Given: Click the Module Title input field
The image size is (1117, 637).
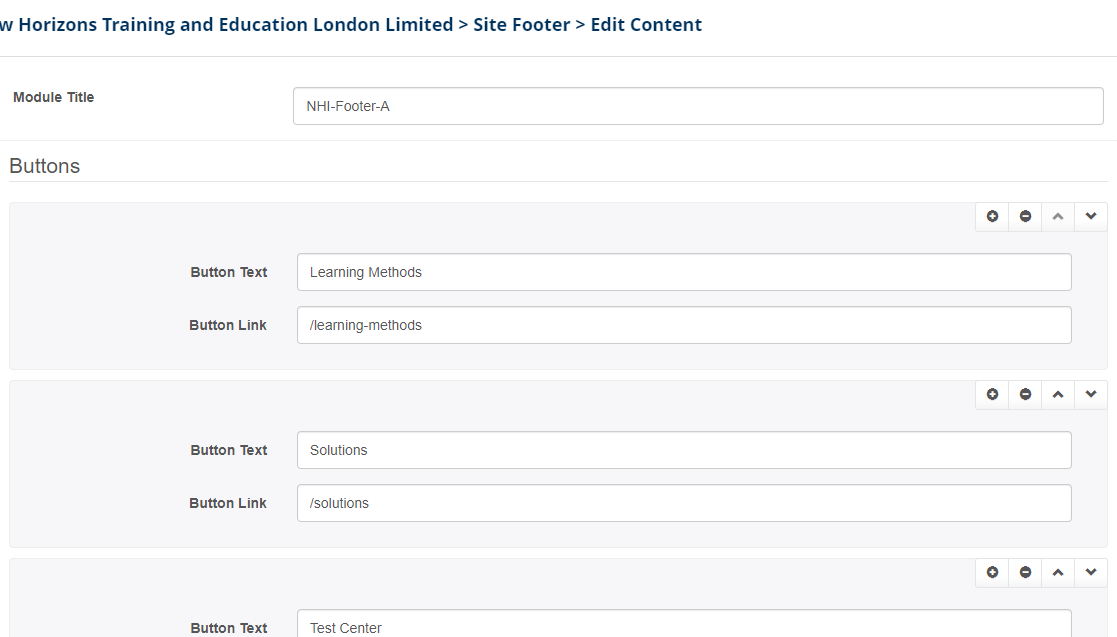Looking at the screenshot, I should point(697,106).
